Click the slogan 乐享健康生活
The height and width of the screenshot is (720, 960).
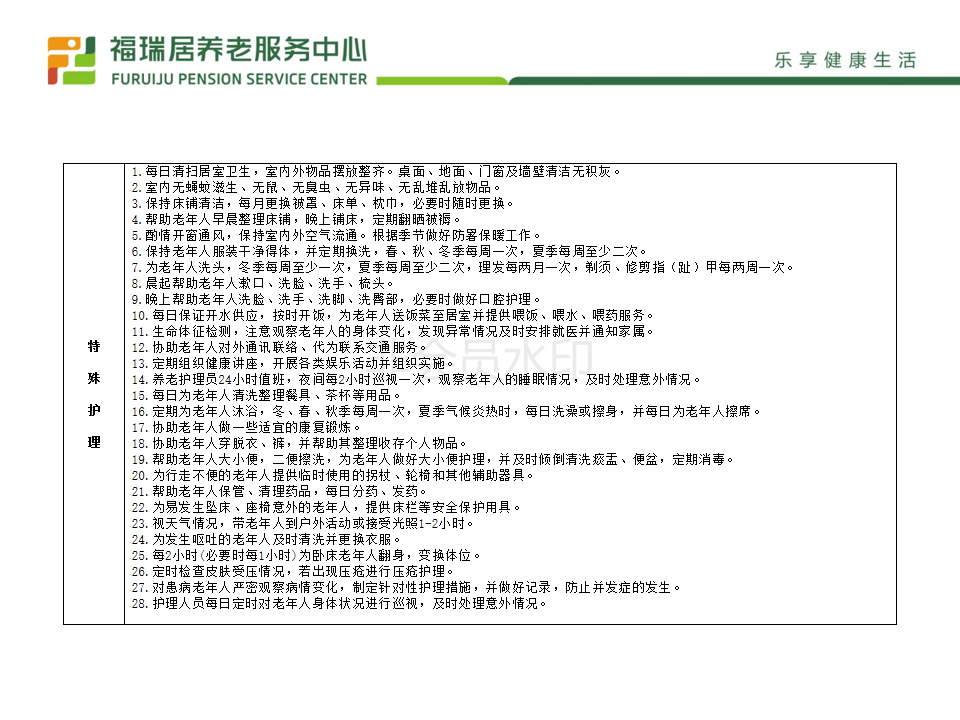[845, 60]
